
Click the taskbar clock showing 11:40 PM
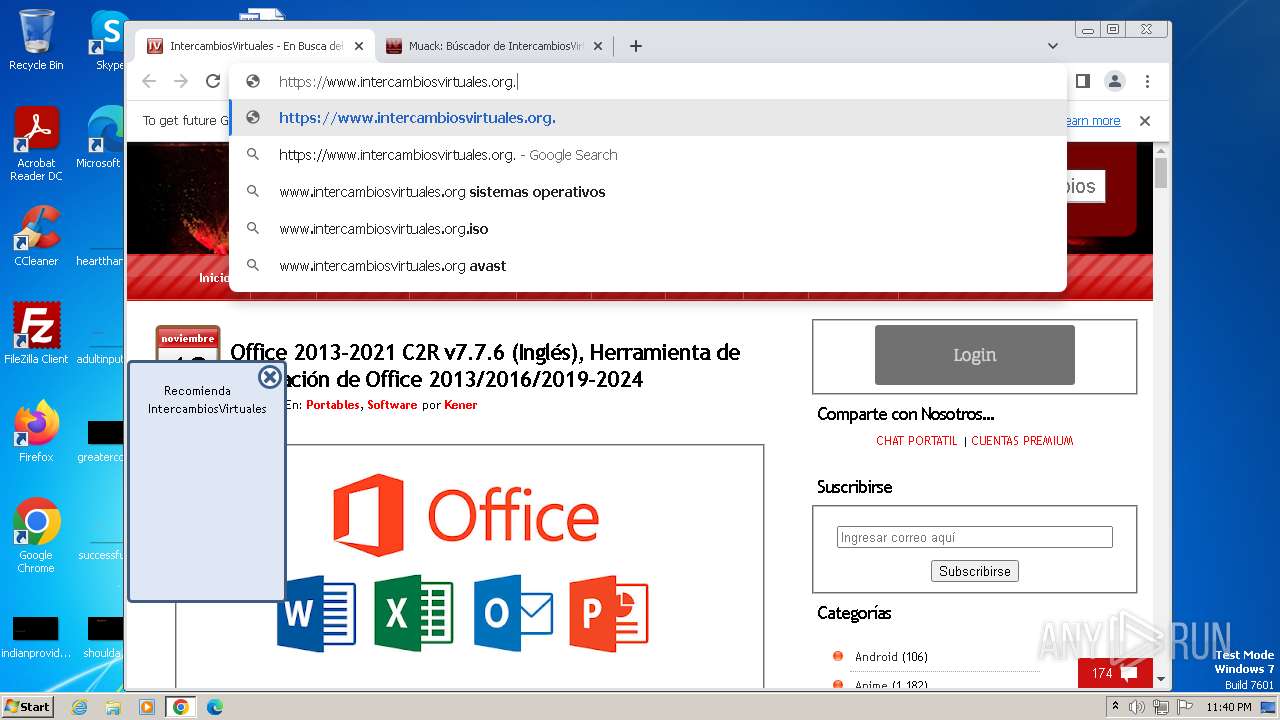click(1229, 707)
